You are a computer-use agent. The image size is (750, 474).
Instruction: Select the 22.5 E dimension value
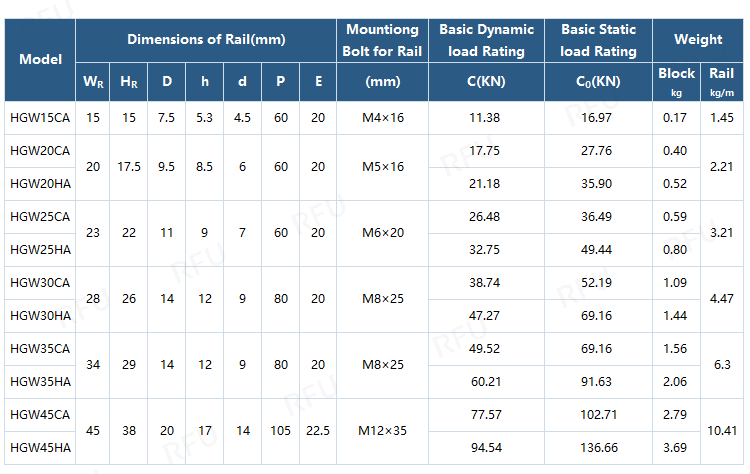click(318, 431)
